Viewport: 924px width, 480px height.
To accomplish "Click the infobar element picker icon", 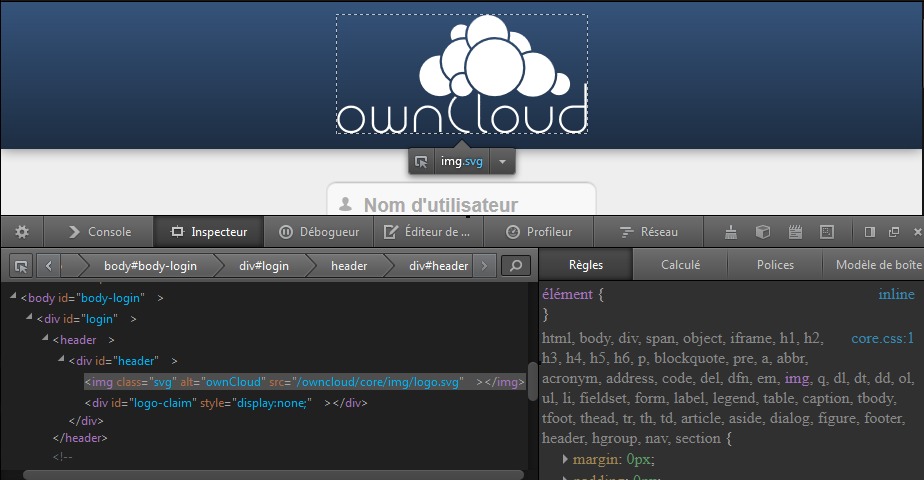I will tap(421, 161).
